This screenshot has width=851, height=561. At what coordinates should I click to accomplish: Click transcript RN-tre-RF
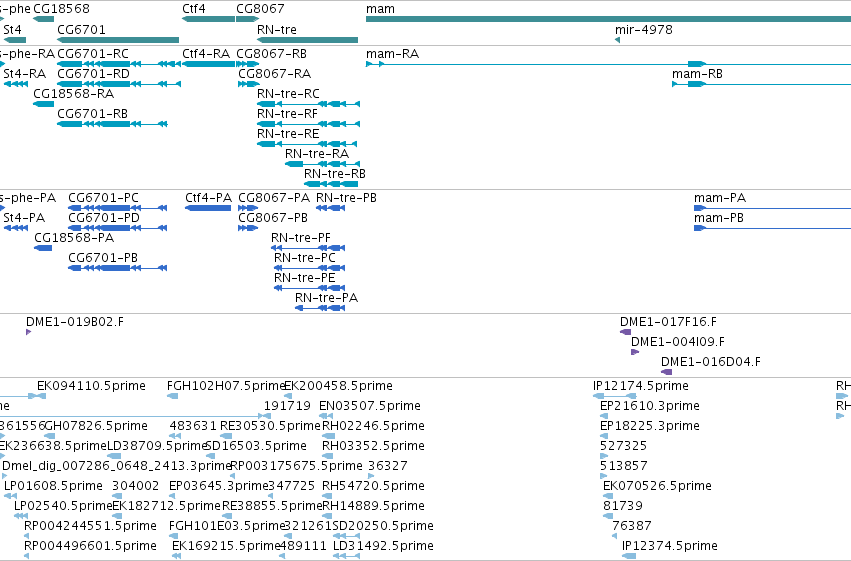click(x=308, y=124)
